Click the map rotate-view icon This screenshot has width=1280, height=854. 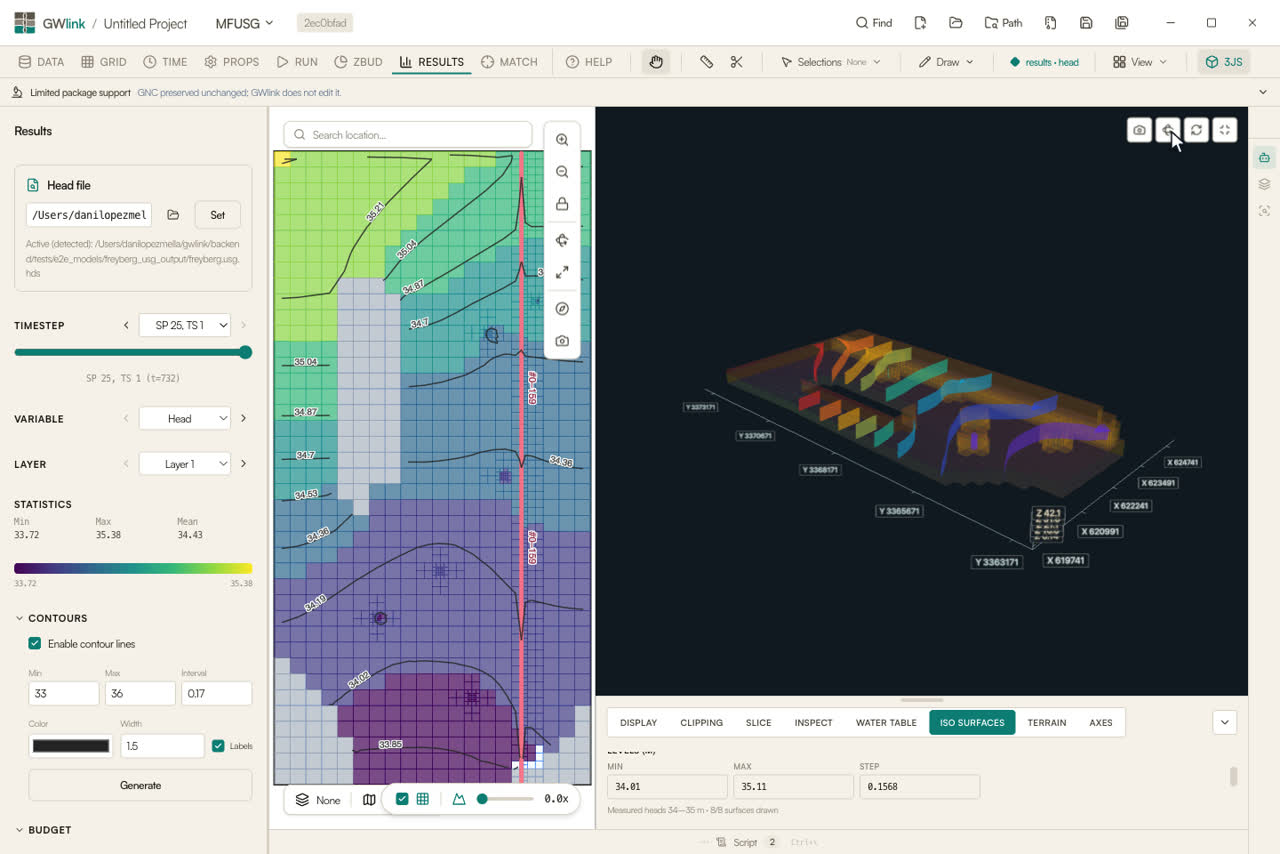coord(562,240)
